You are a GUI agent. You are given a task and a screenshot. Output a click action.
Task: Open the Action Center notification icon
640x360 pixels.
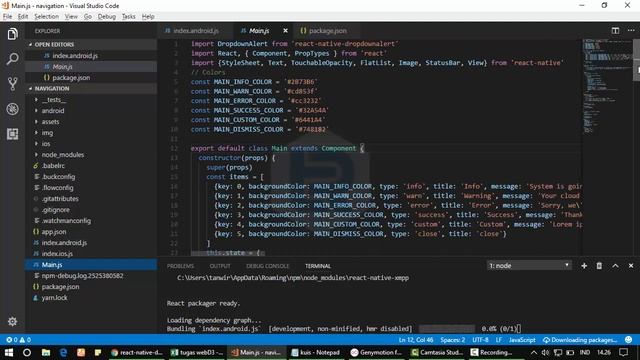[623, 352]
